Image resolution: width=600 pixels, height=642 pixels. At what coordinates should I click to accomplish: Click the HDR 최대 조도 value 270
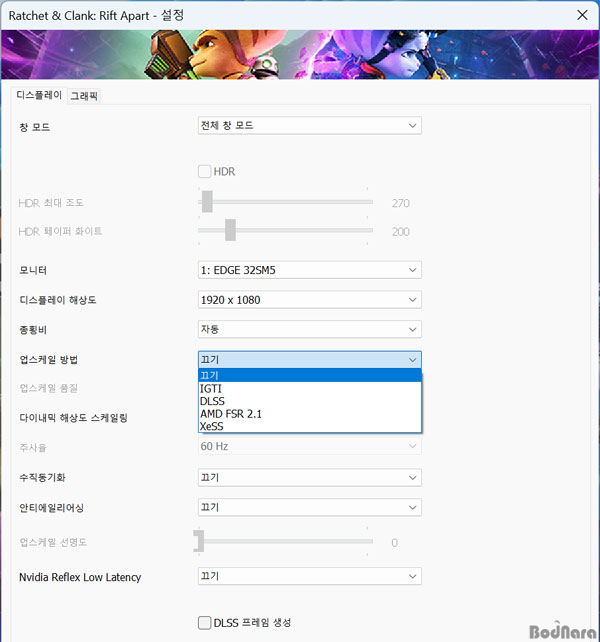tap(401, 203)
